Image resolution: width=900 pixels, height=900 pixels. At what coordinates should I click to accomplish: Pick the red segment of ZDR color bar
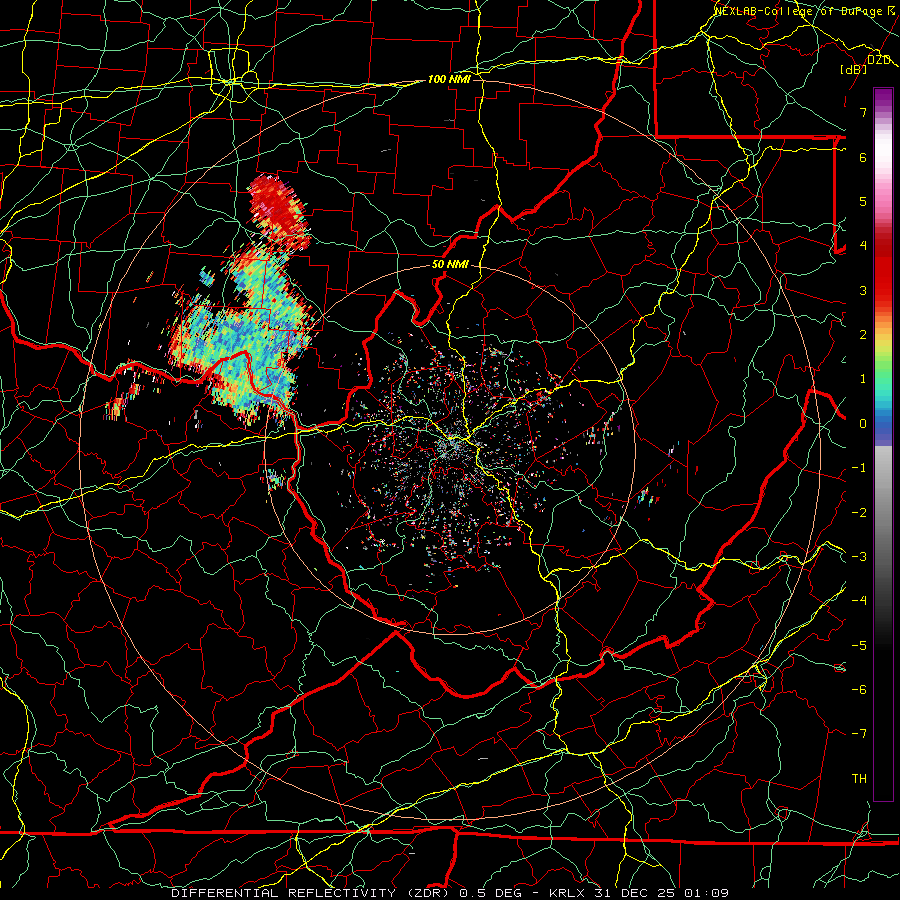(883, 276)
